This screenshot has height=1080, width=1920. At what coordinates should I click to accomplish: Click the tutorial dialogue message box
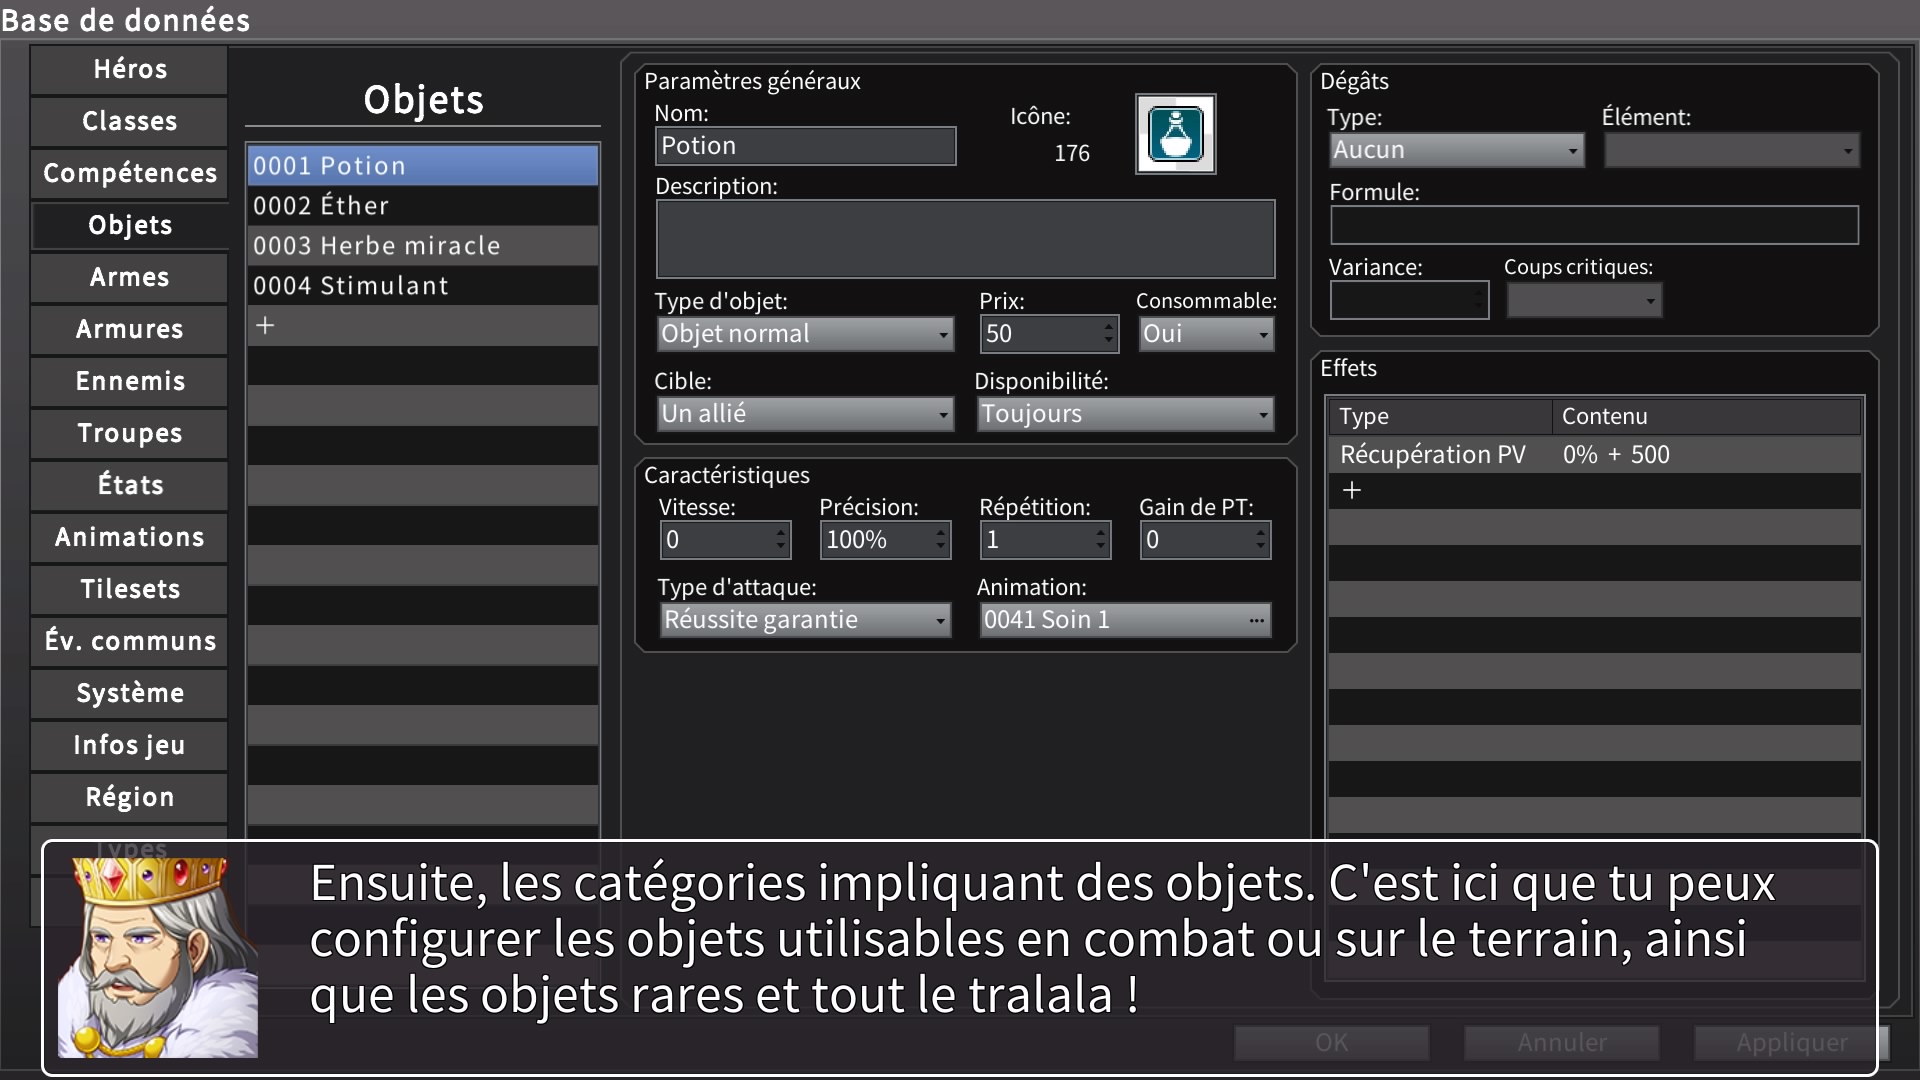click(959, 958)
